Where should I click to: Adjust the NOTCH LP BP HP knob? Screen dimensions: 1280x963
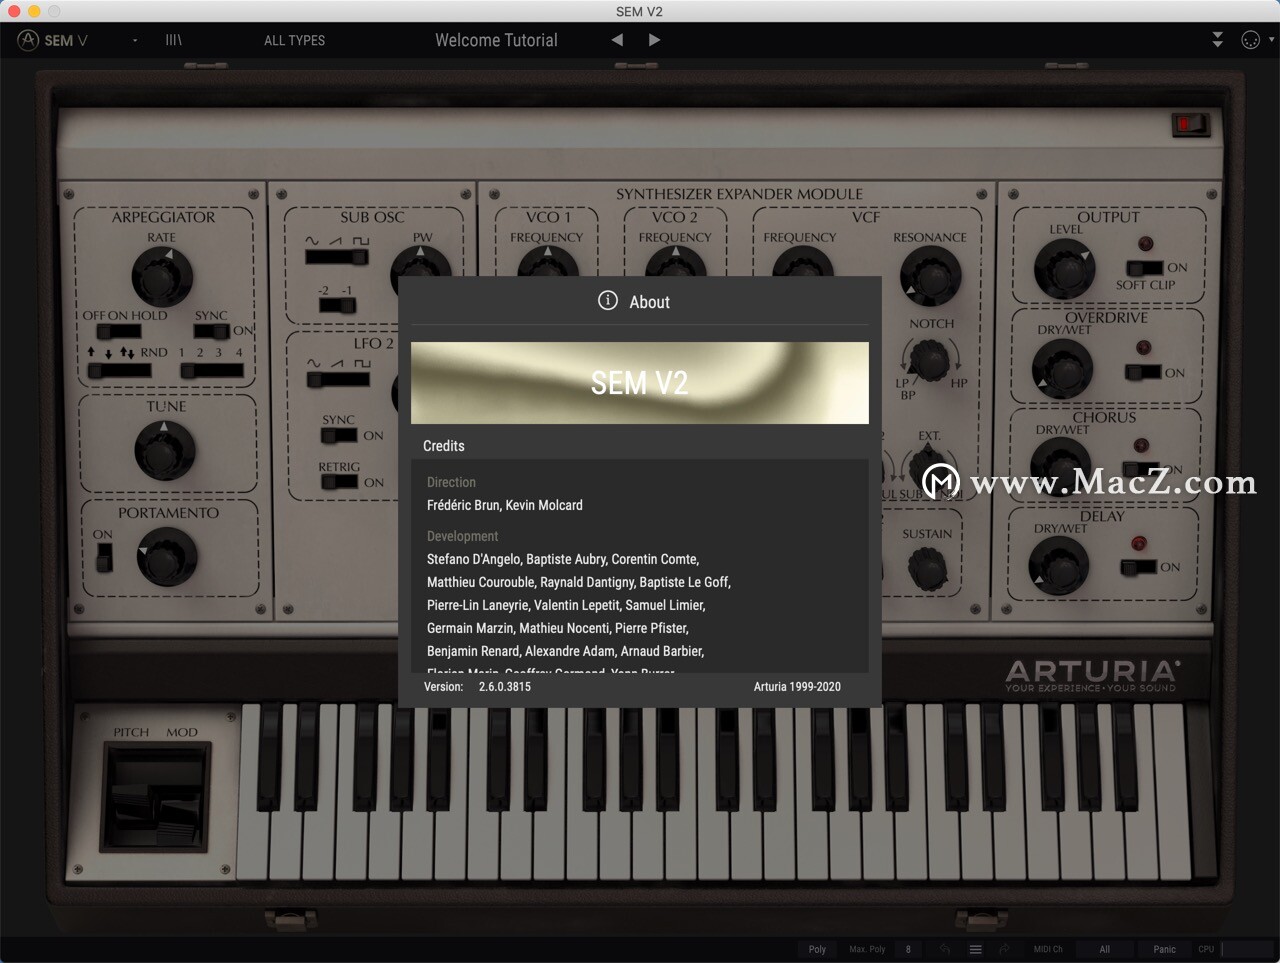[x=929, y=360]
